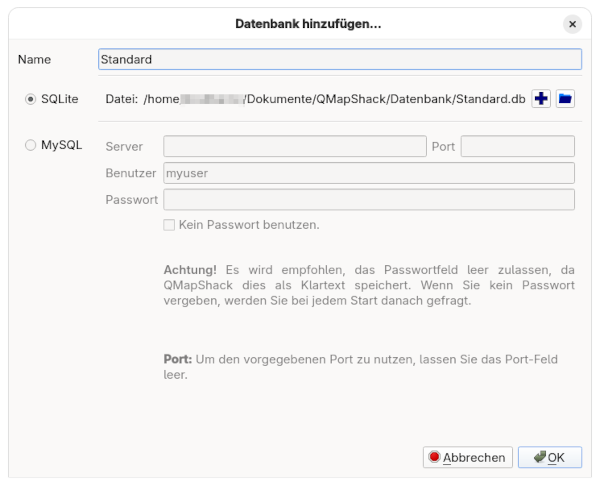Viewport: 600px width, 486px height.
Task: Click the Name field containing 'Standard'
Action: [340, 60]
